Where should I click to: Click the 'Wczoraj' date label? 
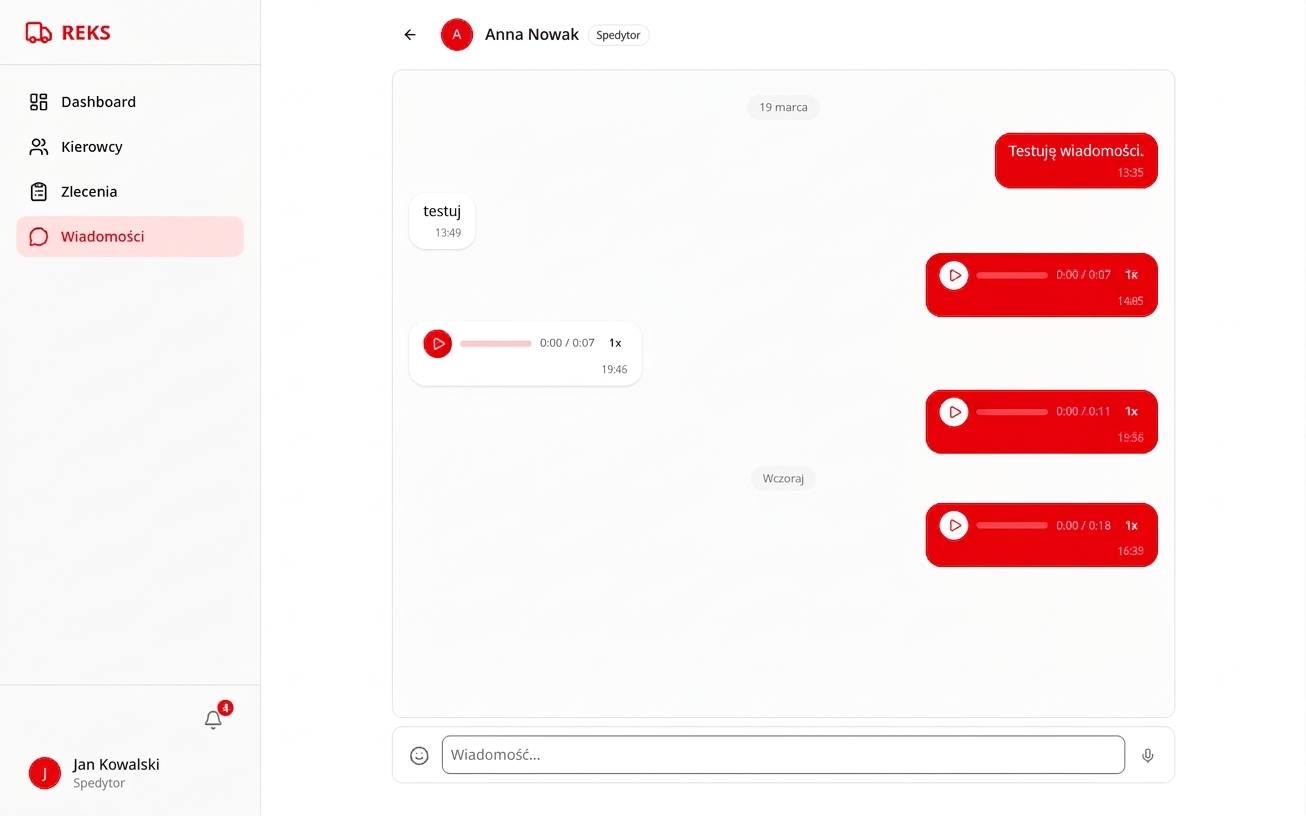coord(783,478)
